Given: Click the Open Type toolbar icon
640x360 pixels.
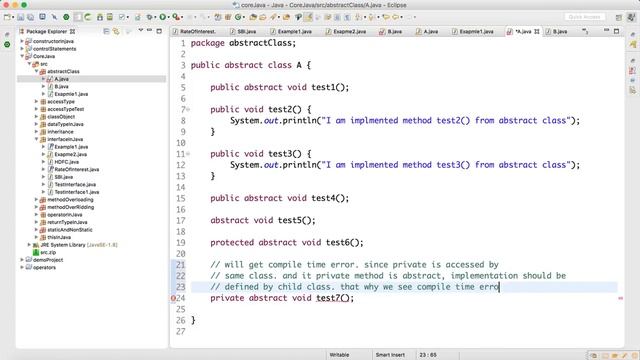Looking at the screenshot, I should (253, 17).
